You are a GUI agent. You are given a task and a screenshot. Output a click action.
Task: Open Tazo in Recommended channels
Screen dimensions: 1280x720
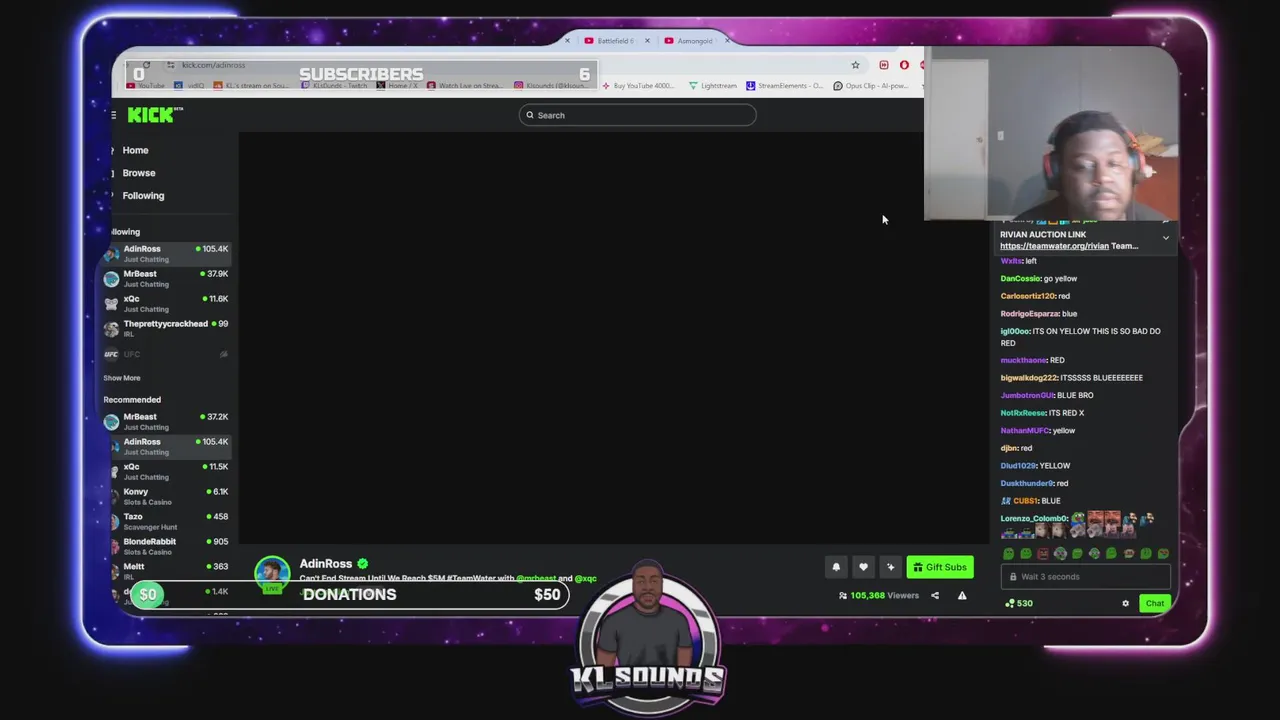[166, 521]
